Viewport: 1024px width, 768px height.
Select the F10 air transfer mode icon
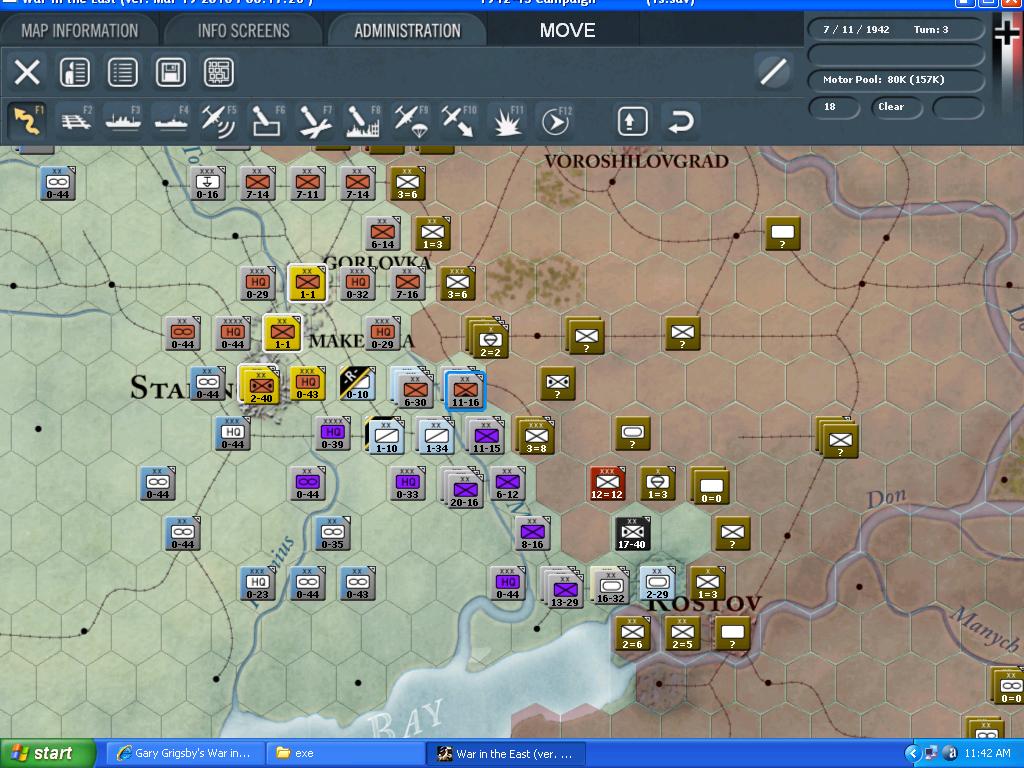coord(459,121)
